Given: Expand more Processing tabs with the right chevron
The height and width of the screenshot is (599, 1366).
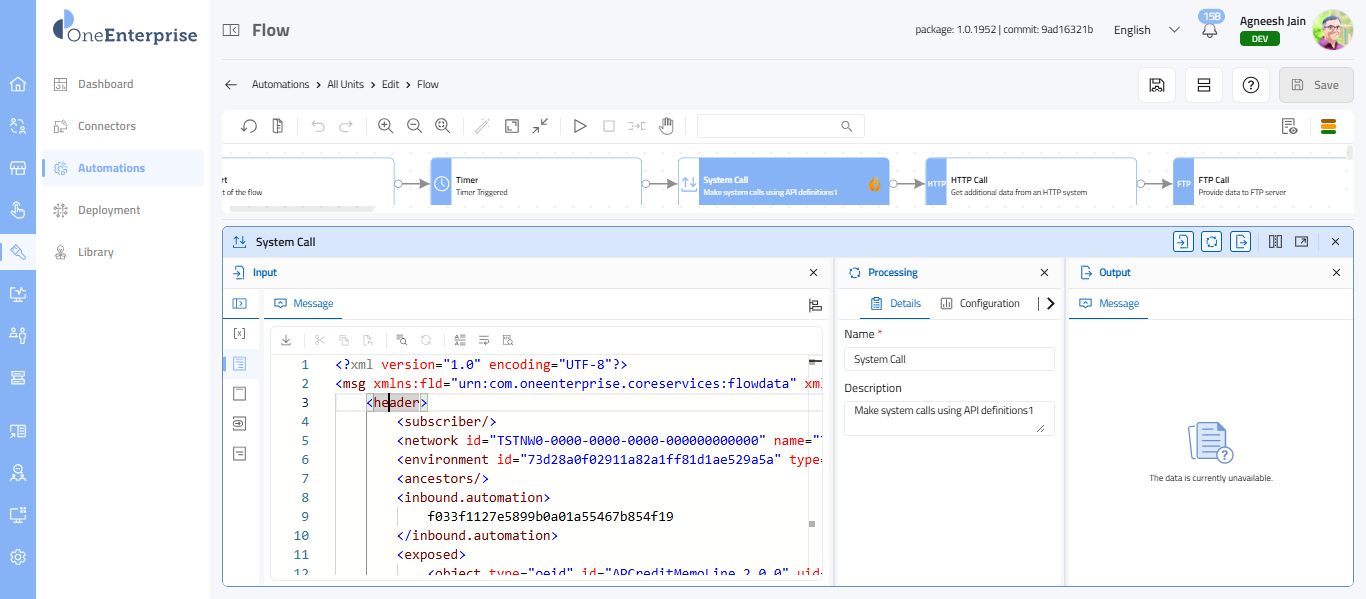Looking at the screenshot, I should (x=1050, y=304).
